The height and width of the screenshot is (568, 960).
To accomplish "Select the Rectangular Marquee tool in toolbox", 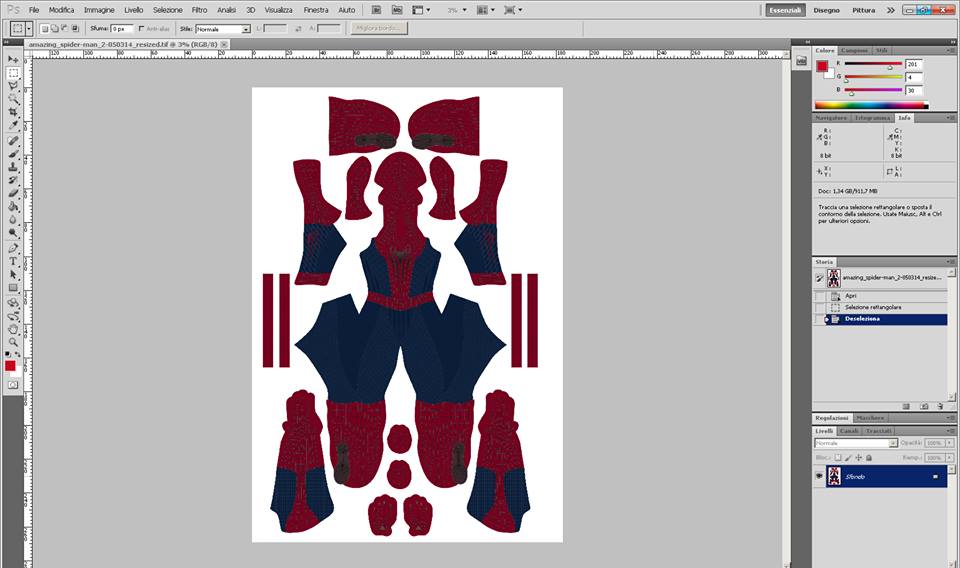I will point(13,73).
